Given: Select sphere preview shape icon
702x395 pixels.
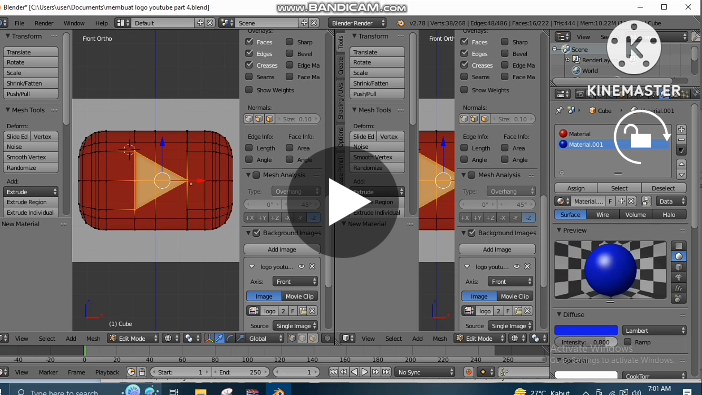Looking at the screenshot, I should tap(679, 256).
